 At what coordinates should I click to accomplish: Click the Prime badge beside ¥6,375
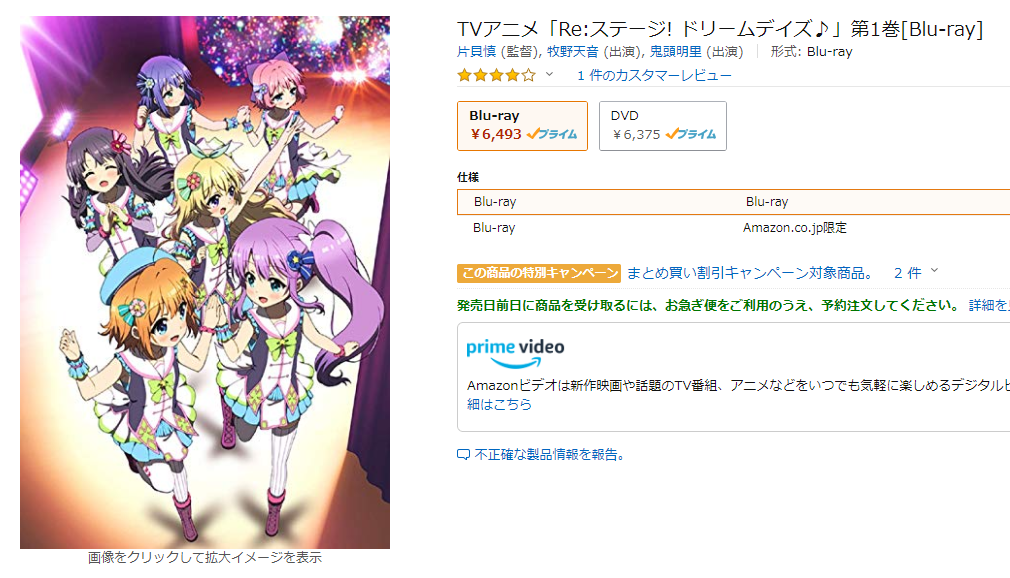691,134
